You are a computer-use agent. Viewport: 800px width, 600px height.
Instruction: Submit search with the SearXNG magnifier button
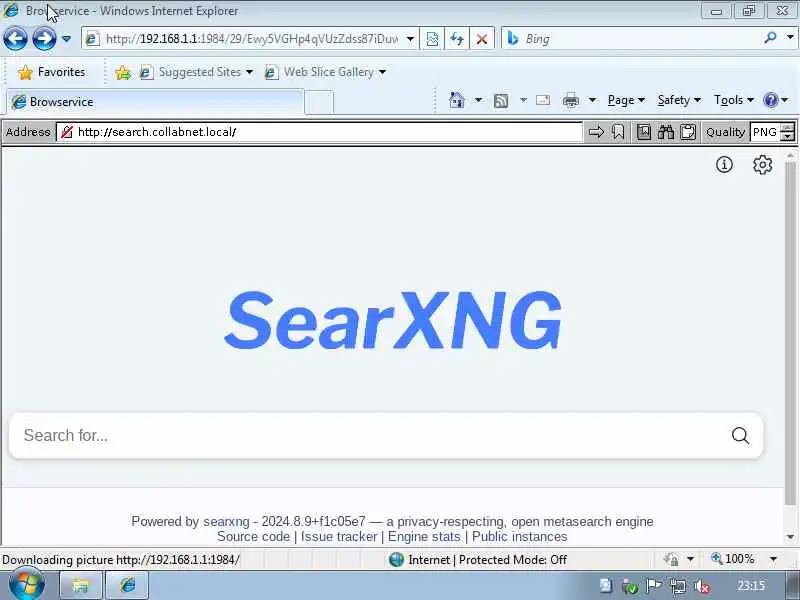click(740, 435)
